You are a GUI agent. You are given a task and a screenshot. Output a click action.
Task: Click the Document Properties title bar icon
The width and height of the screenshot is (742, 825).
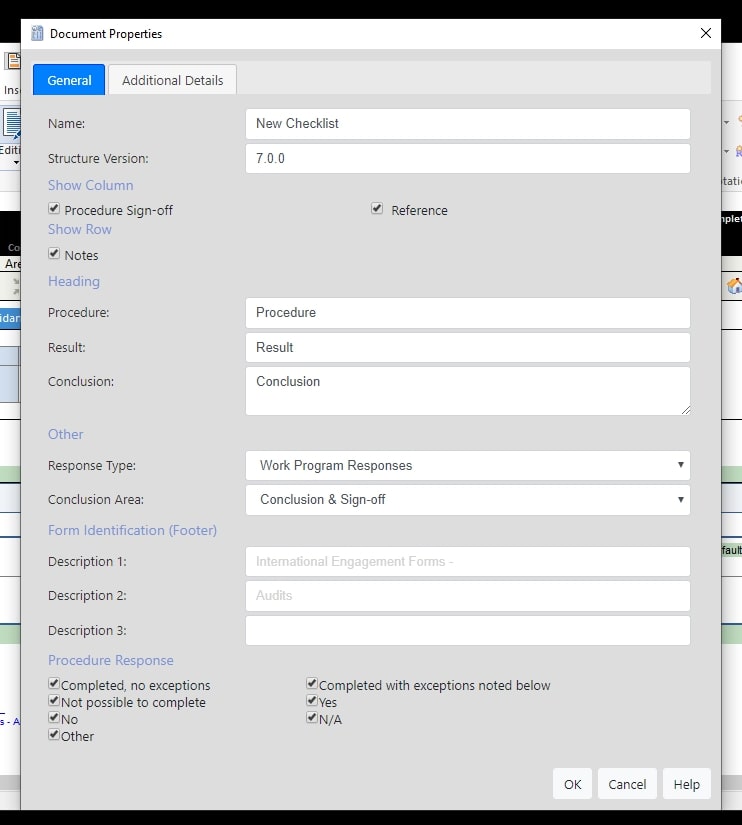click(x=38, y=33)
